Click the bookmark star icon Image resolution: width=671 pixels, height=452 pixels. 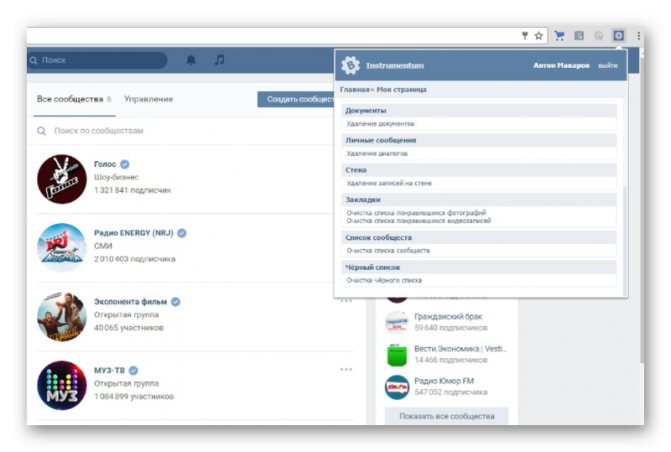pyautogui.click(x=539, y=36)
